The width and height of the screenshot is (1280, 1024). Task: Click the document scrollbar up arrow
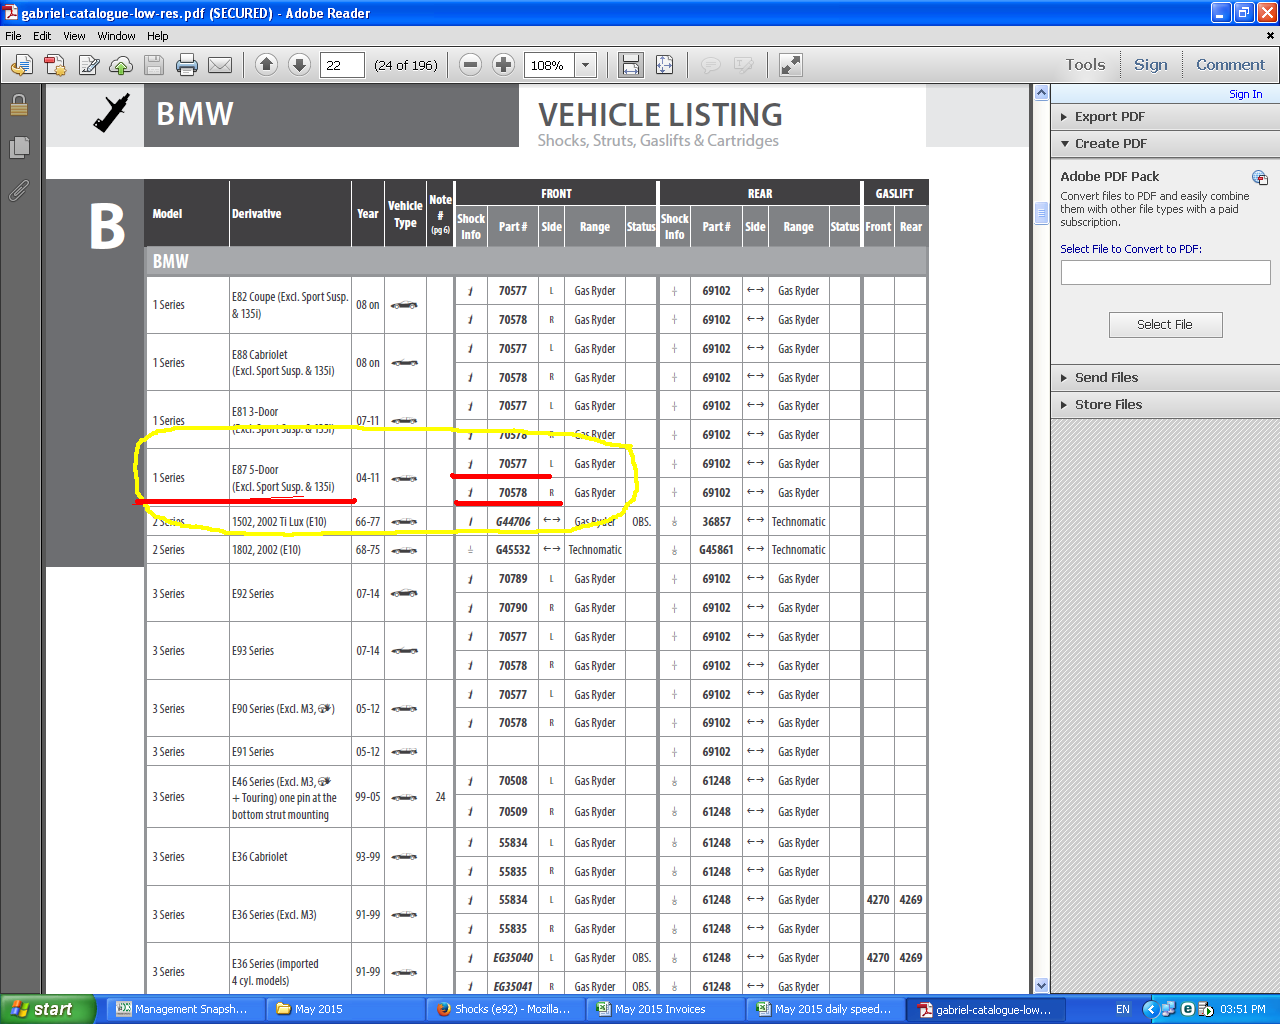1041,93
